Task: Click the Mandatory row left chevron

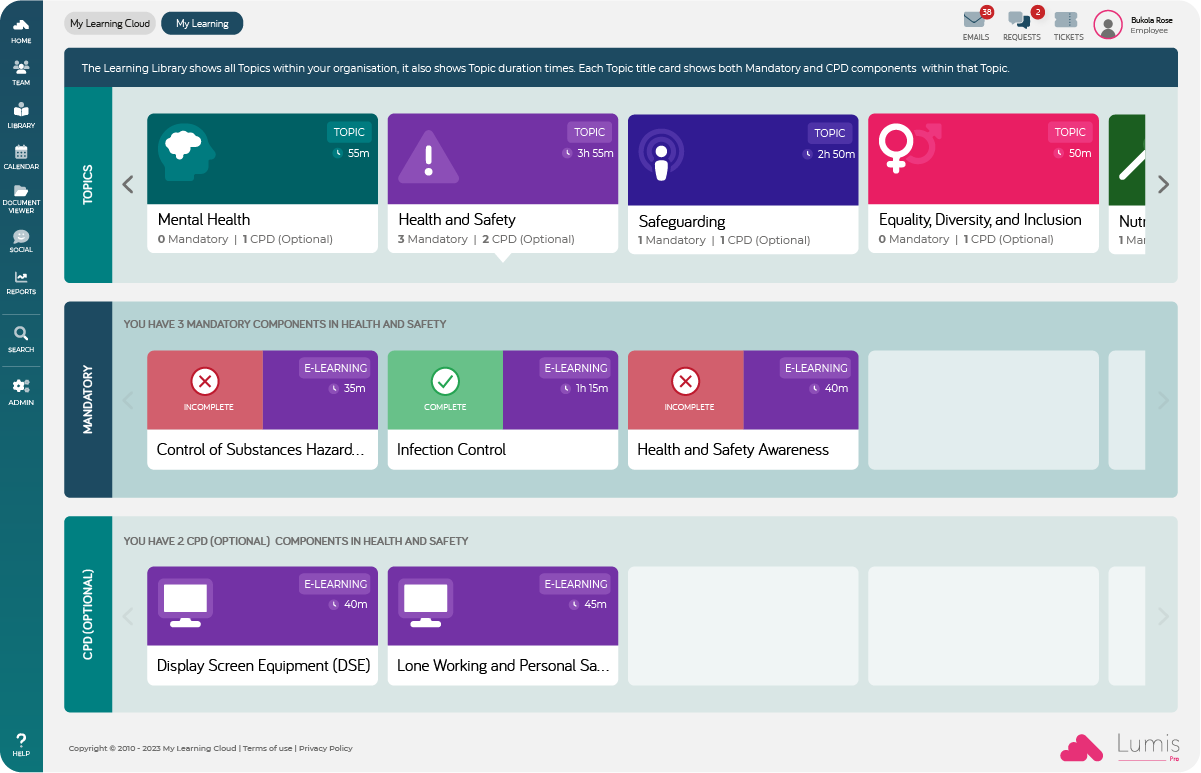Action: 128,400
